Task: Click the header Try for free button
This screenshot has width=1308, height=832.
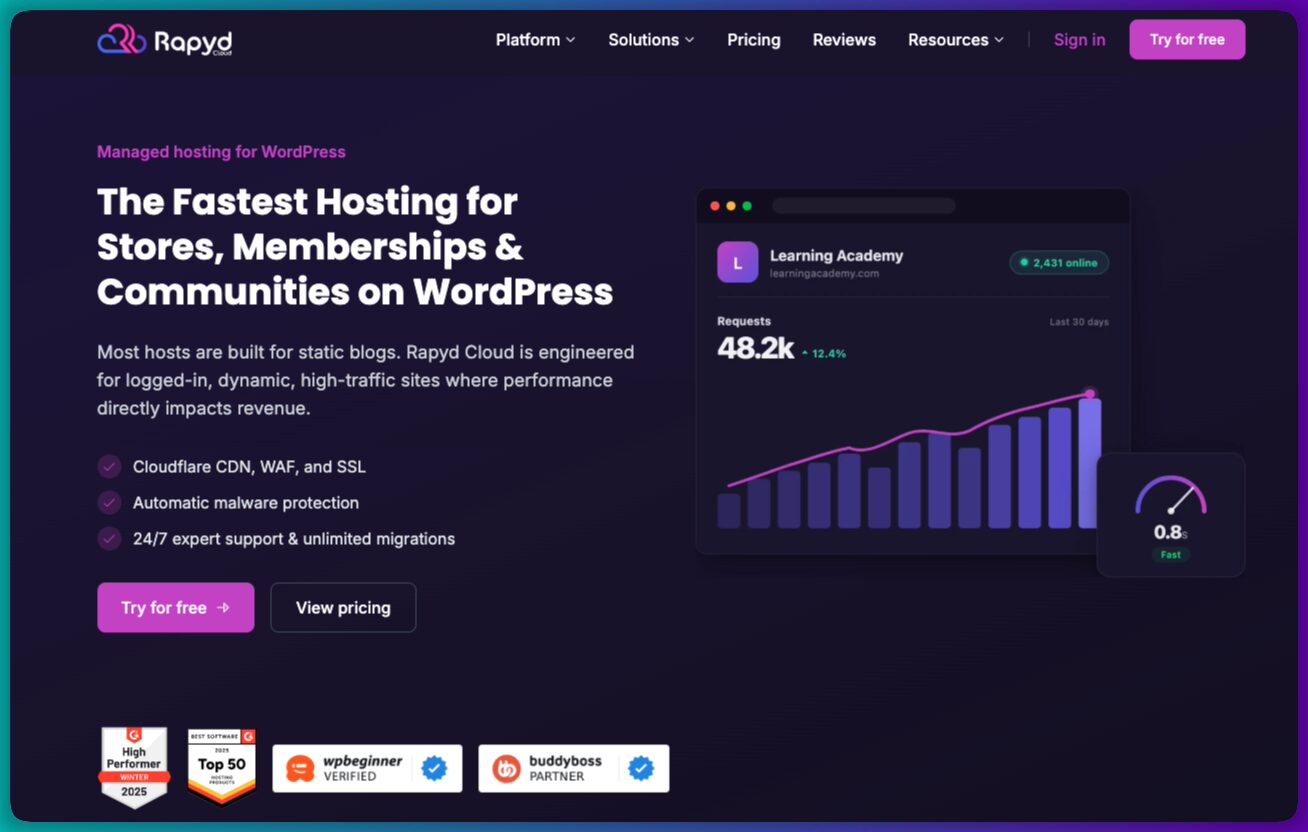Action: [1187, 40]
